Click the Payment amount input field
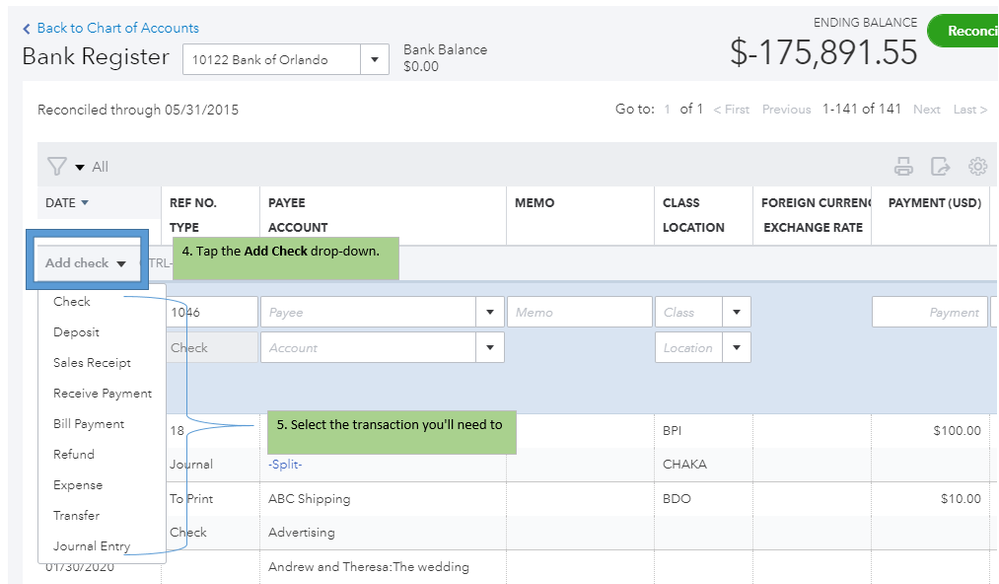This screenshot has height=584, width=999. 929,312
